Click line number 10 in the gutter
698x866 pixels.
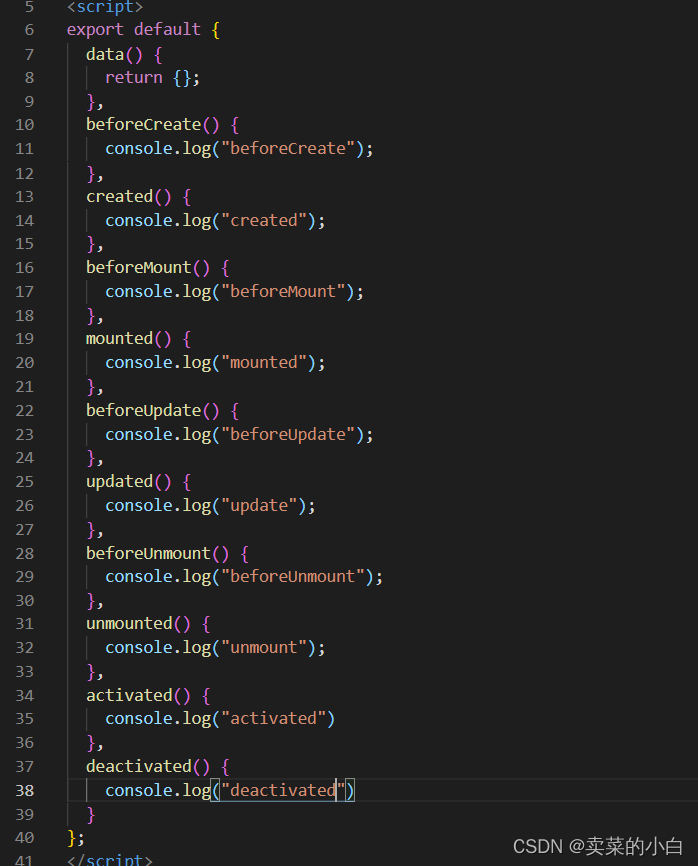point(24,125)
